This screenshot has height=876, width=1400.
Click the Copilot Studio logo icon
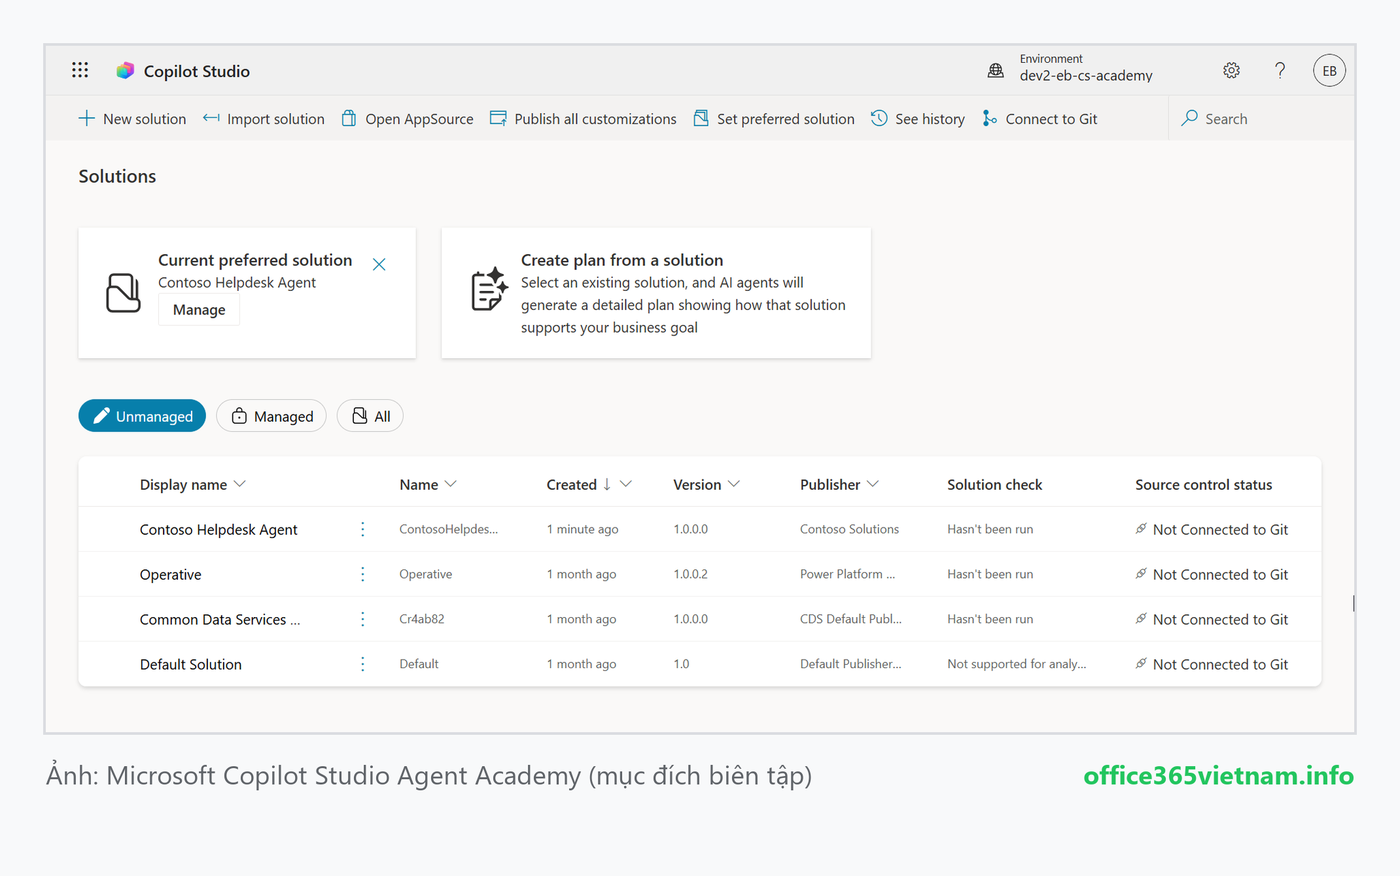[125, 70]
